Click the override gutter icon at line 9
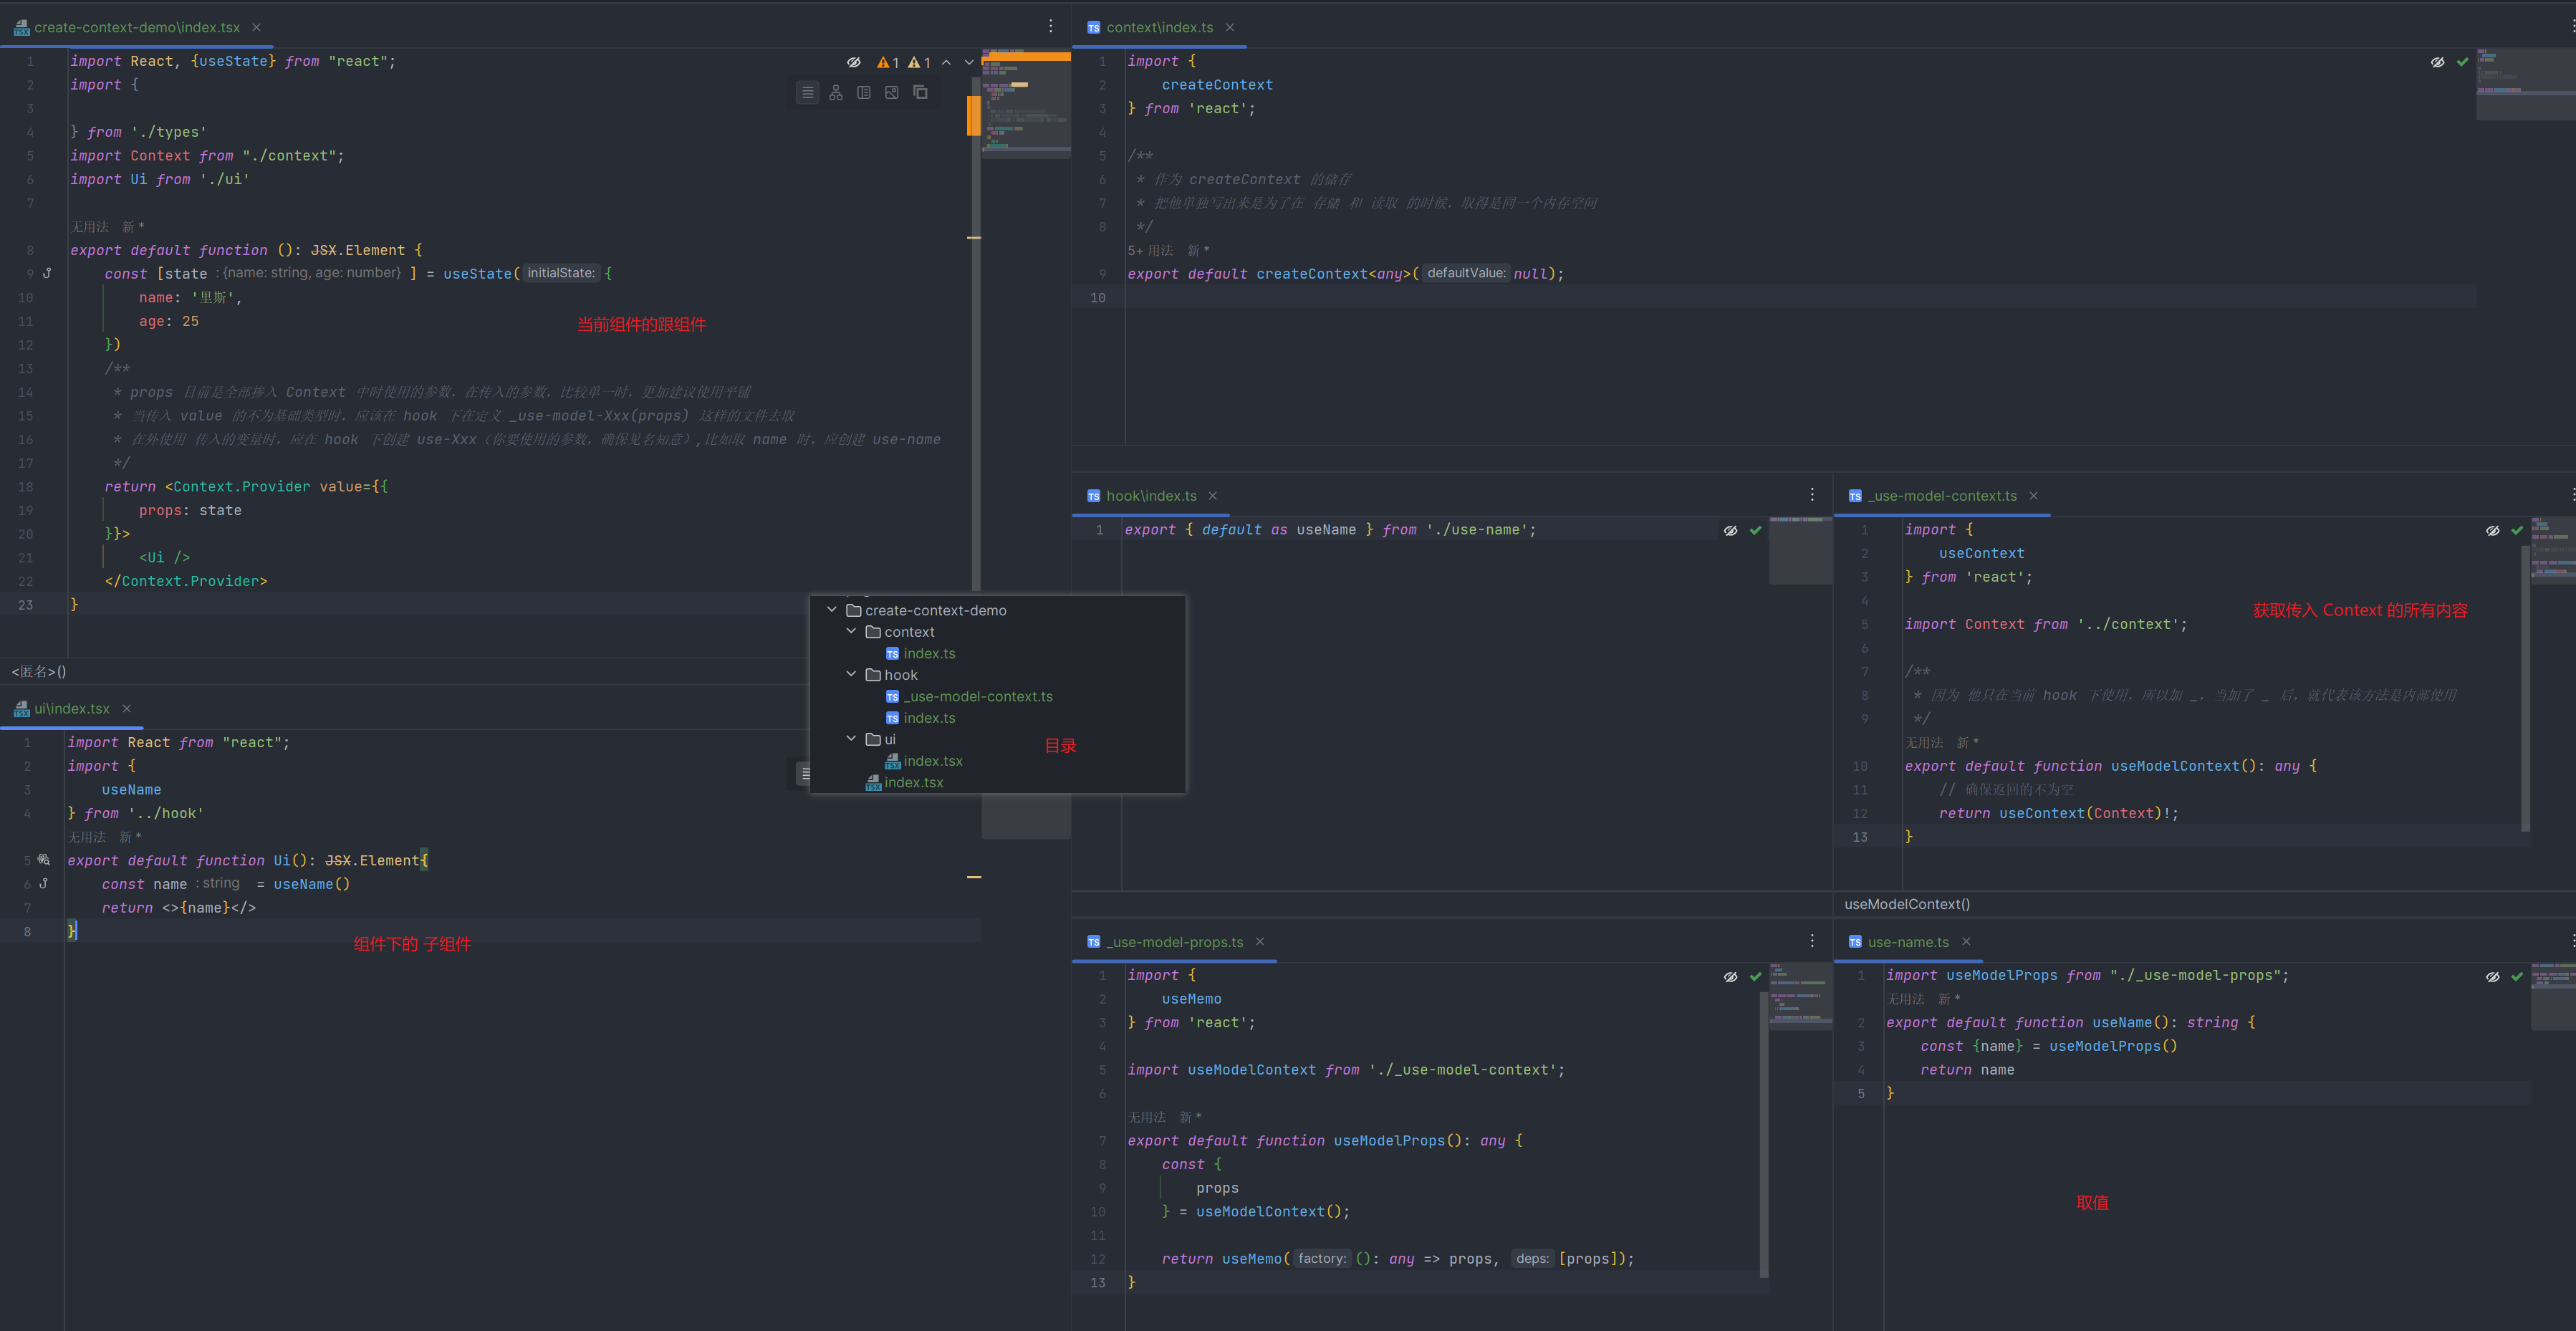 46,273
